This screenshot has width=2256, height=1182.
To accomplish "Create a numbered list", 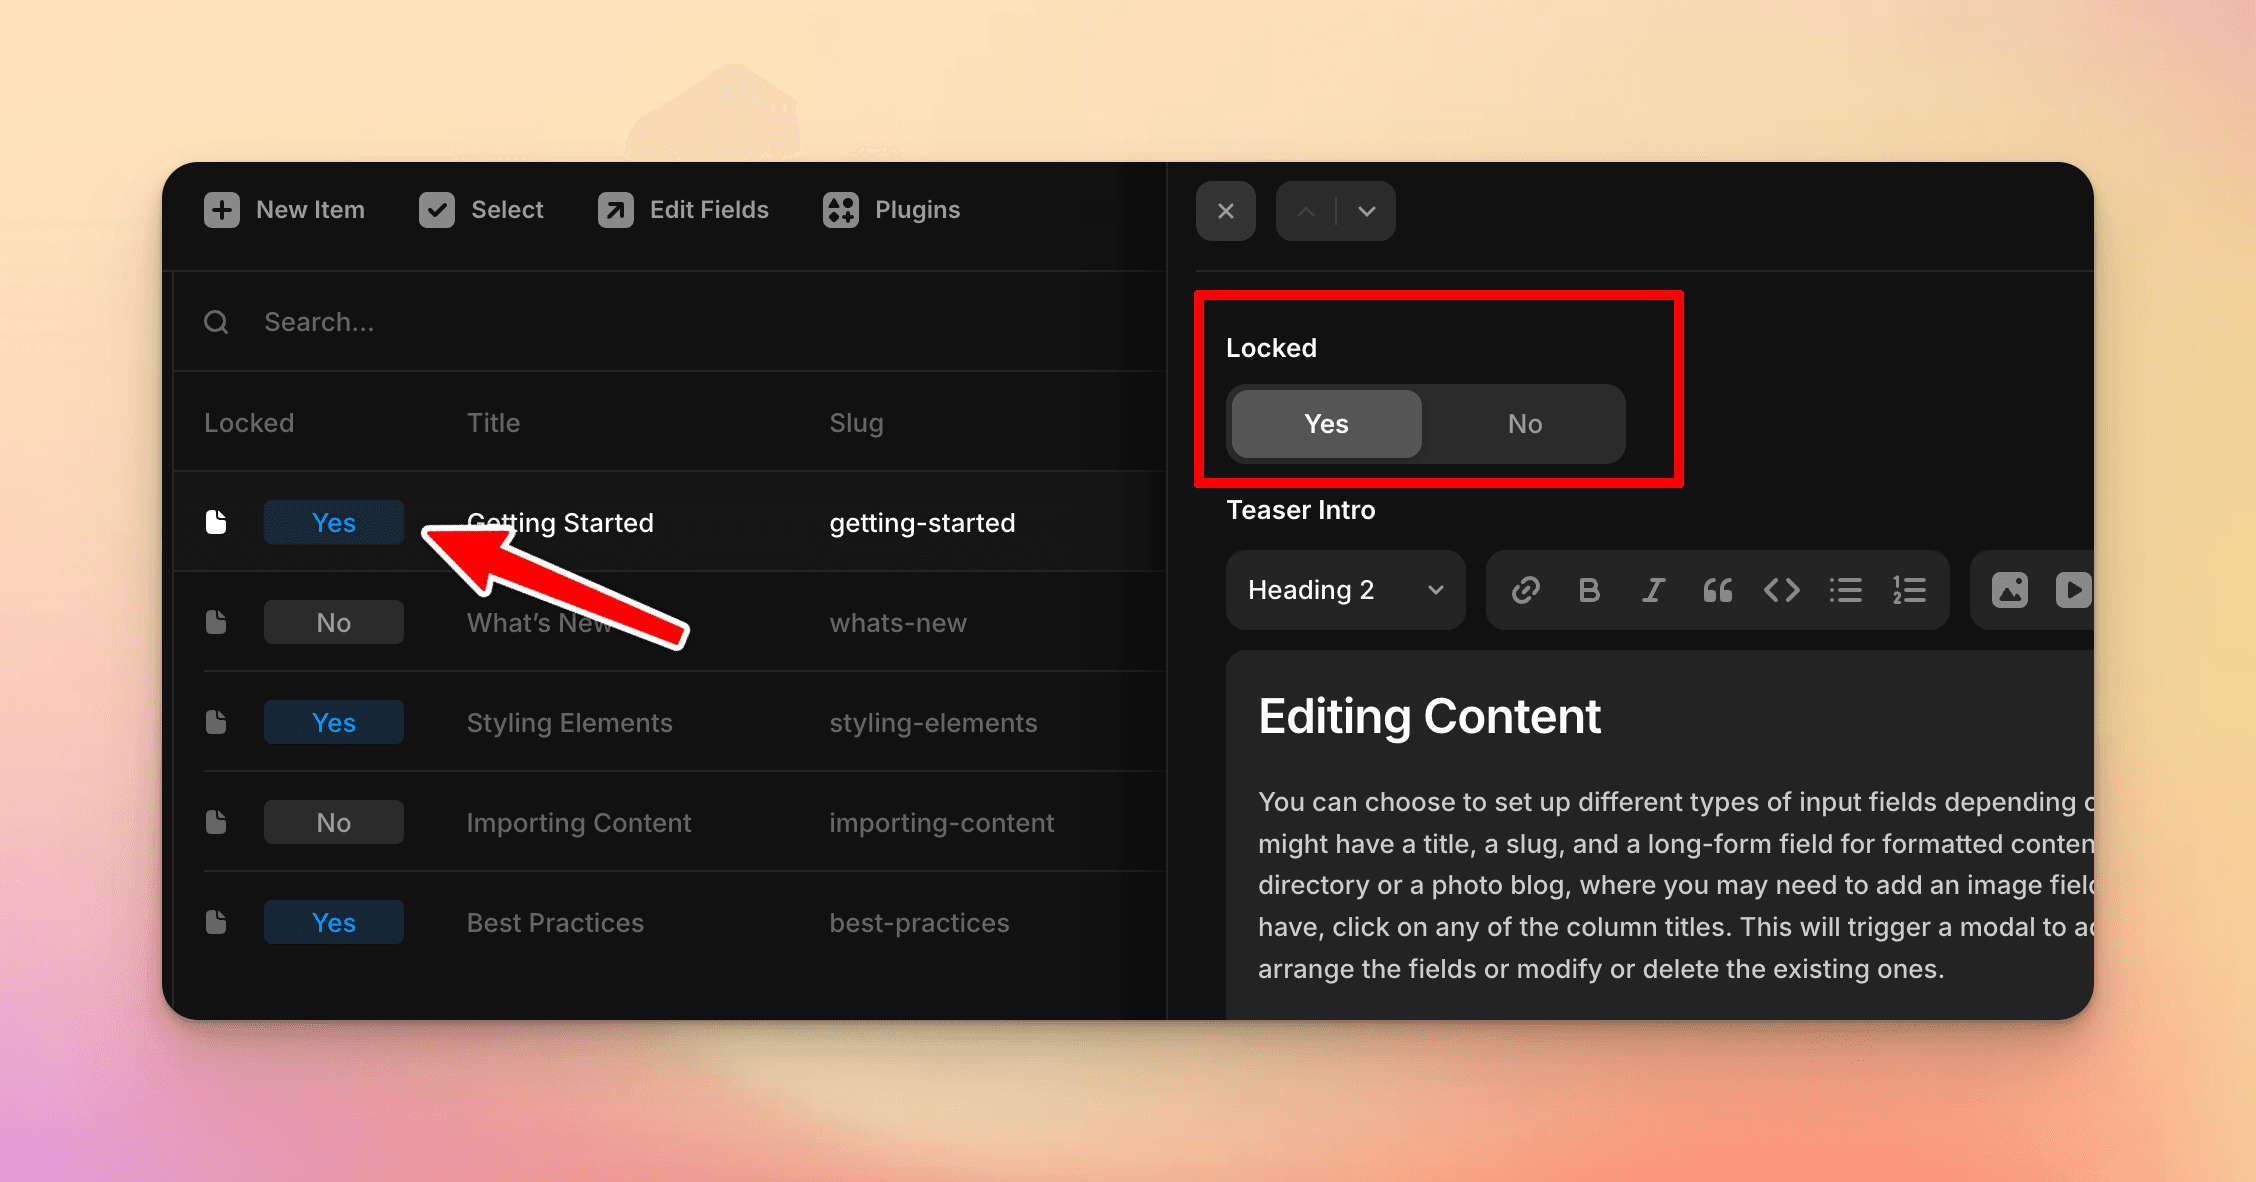I will [x=1909, y=590].
